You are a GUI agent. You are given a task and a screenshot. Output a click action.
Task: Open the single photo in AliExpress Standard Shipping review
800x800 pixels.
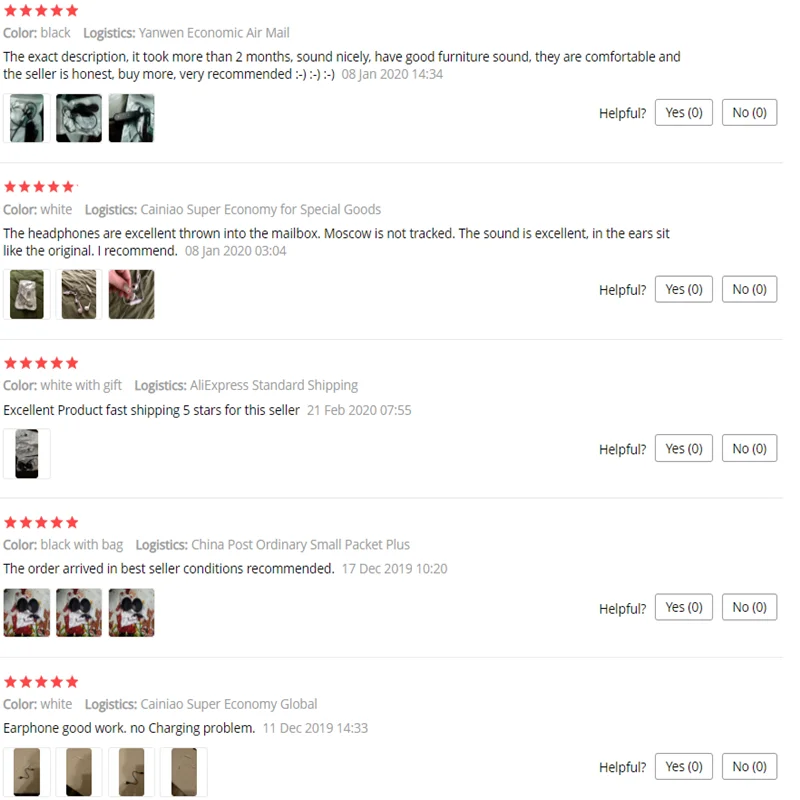tap(27, 454)
